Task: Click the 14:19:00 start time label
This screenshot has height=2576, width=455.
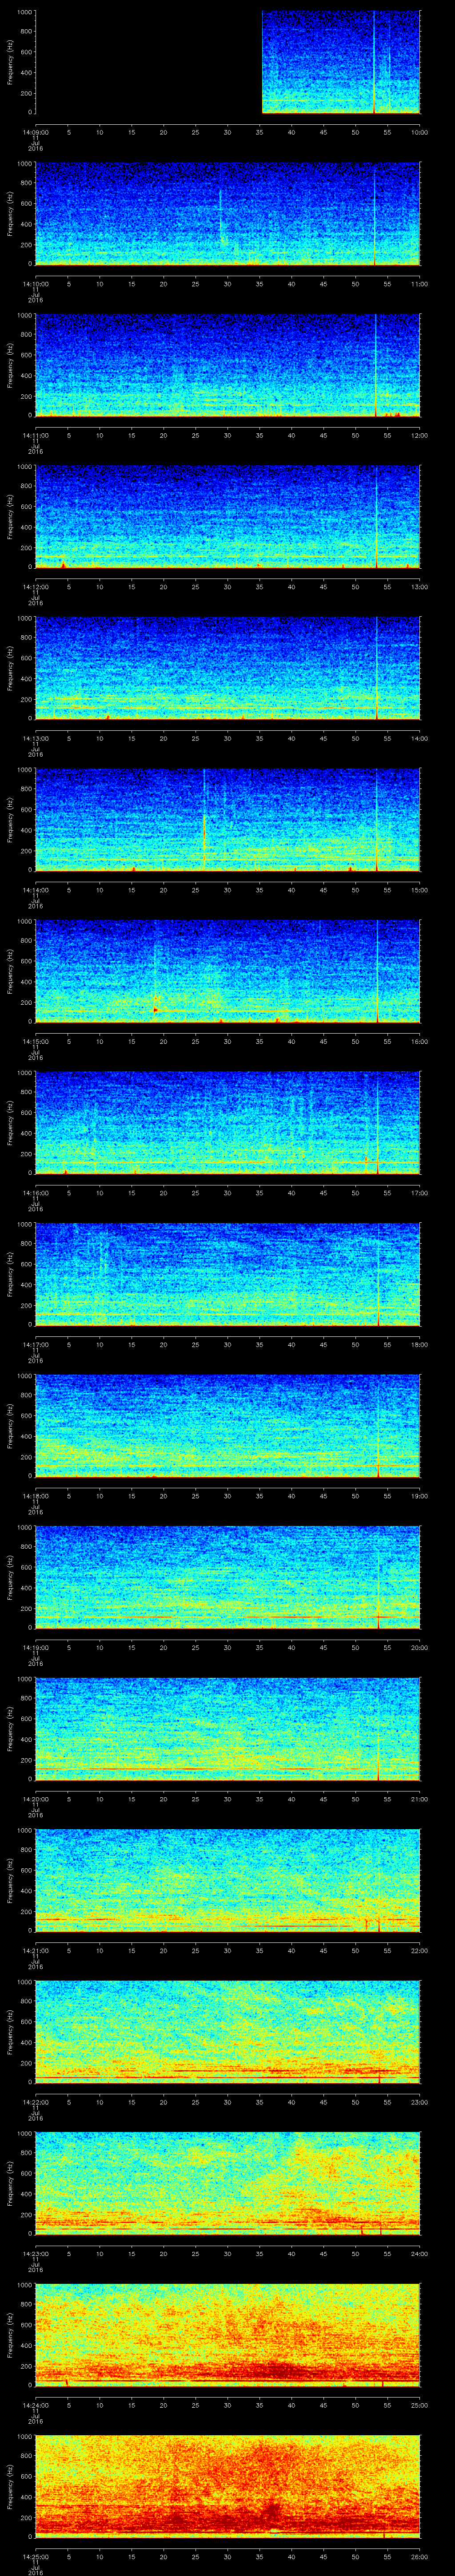Action: click(x=35, y=1647)
